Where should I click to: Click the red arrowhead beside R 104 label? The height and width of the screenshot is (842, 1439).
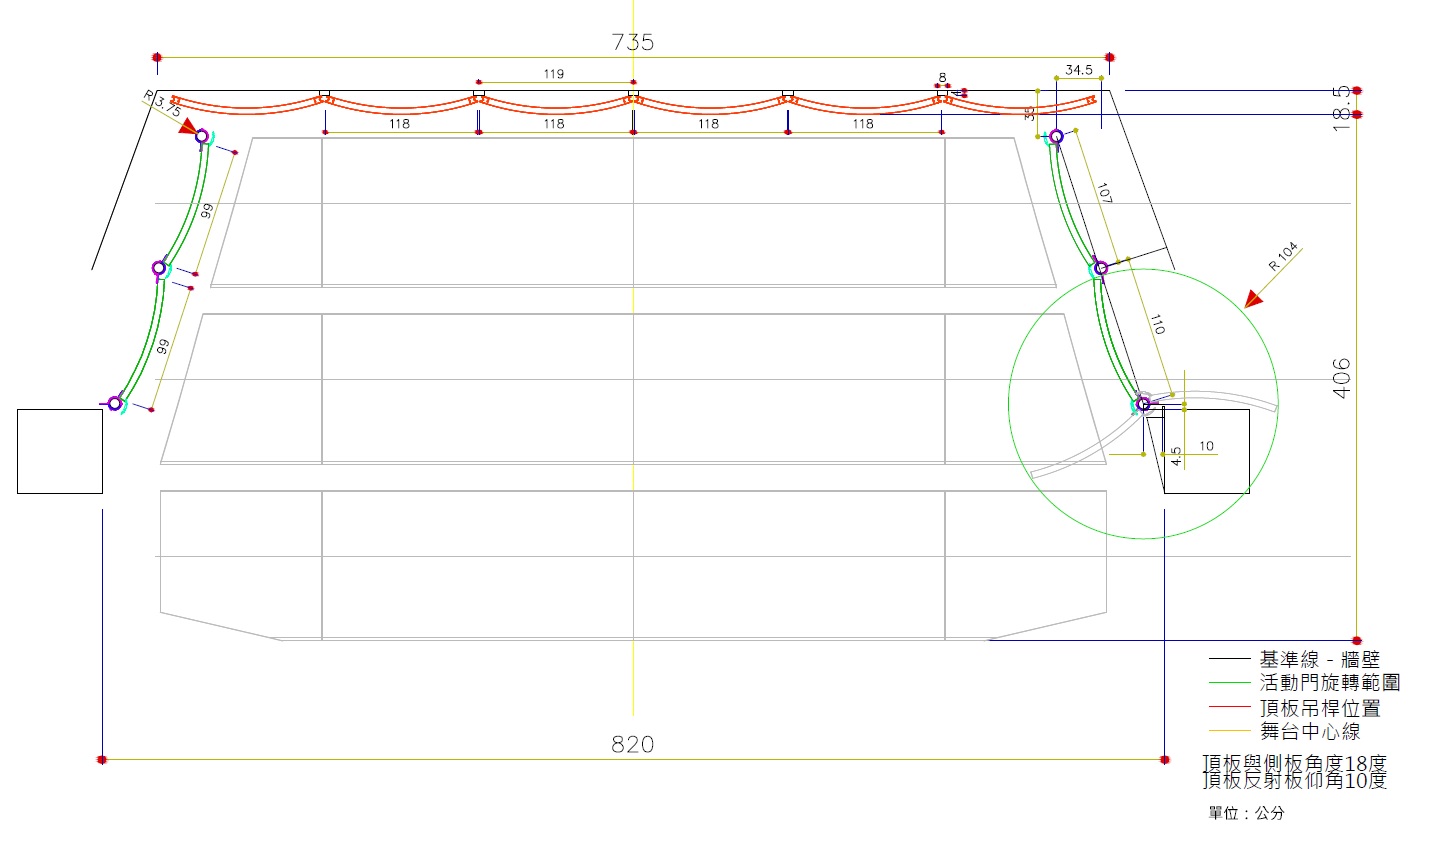(x=1253, y=298)
